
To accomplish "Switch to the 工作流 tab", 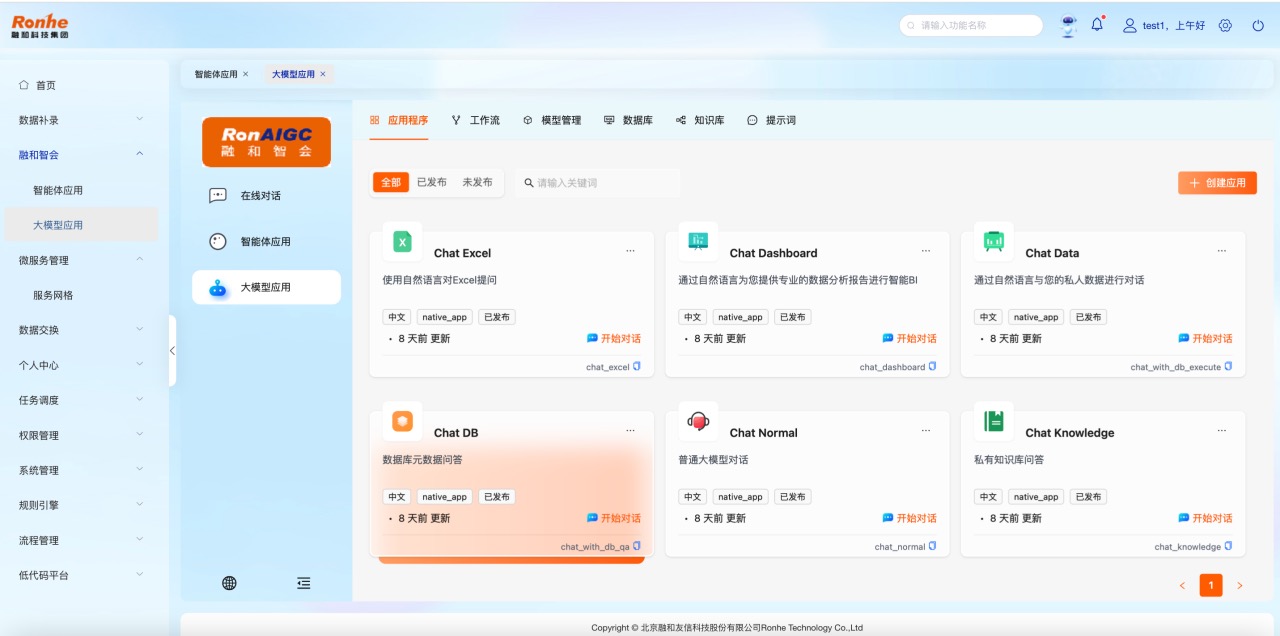I will [x=482, y=120].
